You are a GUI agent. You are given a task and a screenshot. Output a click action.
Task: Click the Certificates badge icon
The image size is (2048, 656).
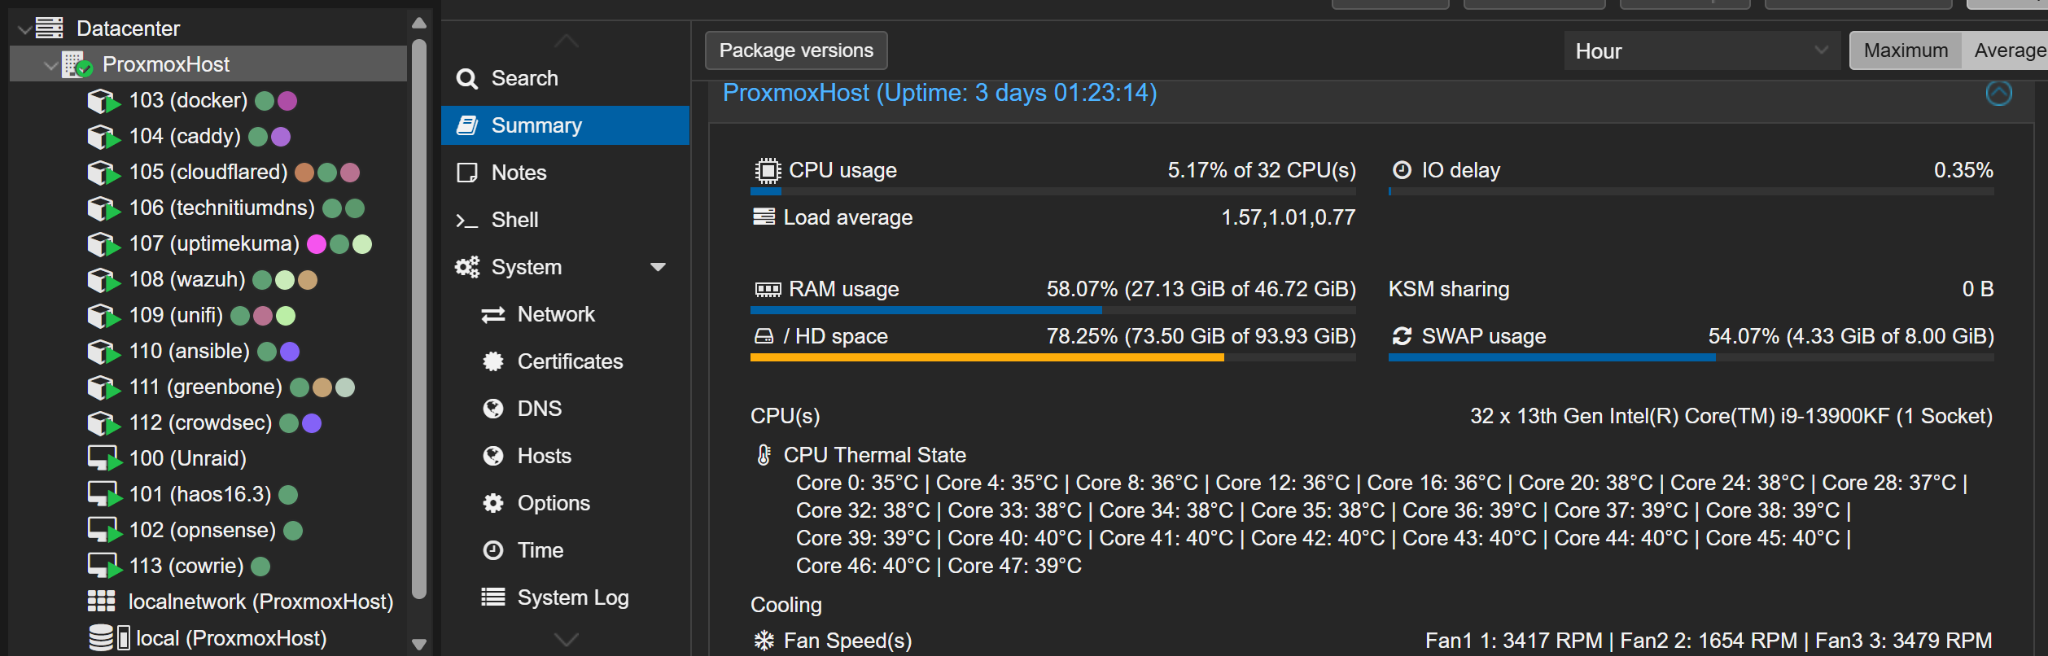pyautogui.click(x=493, y=362)
